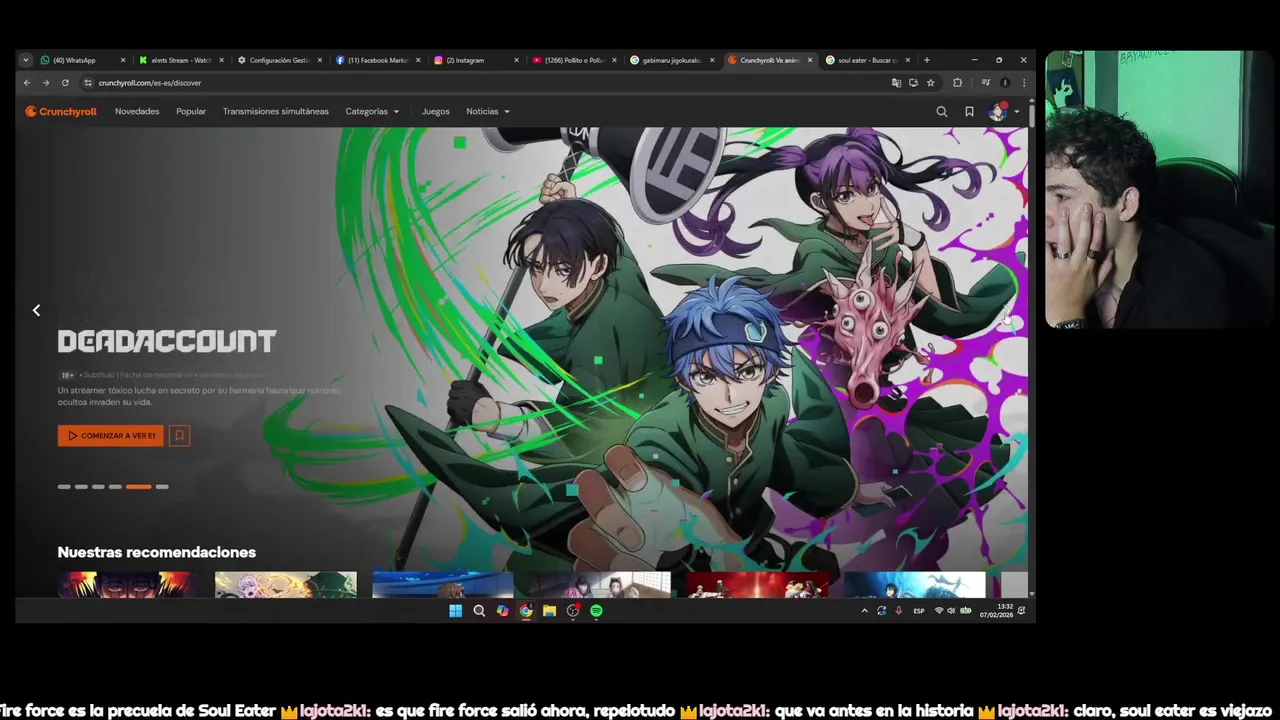The height and width of the screenshot is (720, 1280).
Task: Open Chrome three-dot menu
Action: (1023, 83)
